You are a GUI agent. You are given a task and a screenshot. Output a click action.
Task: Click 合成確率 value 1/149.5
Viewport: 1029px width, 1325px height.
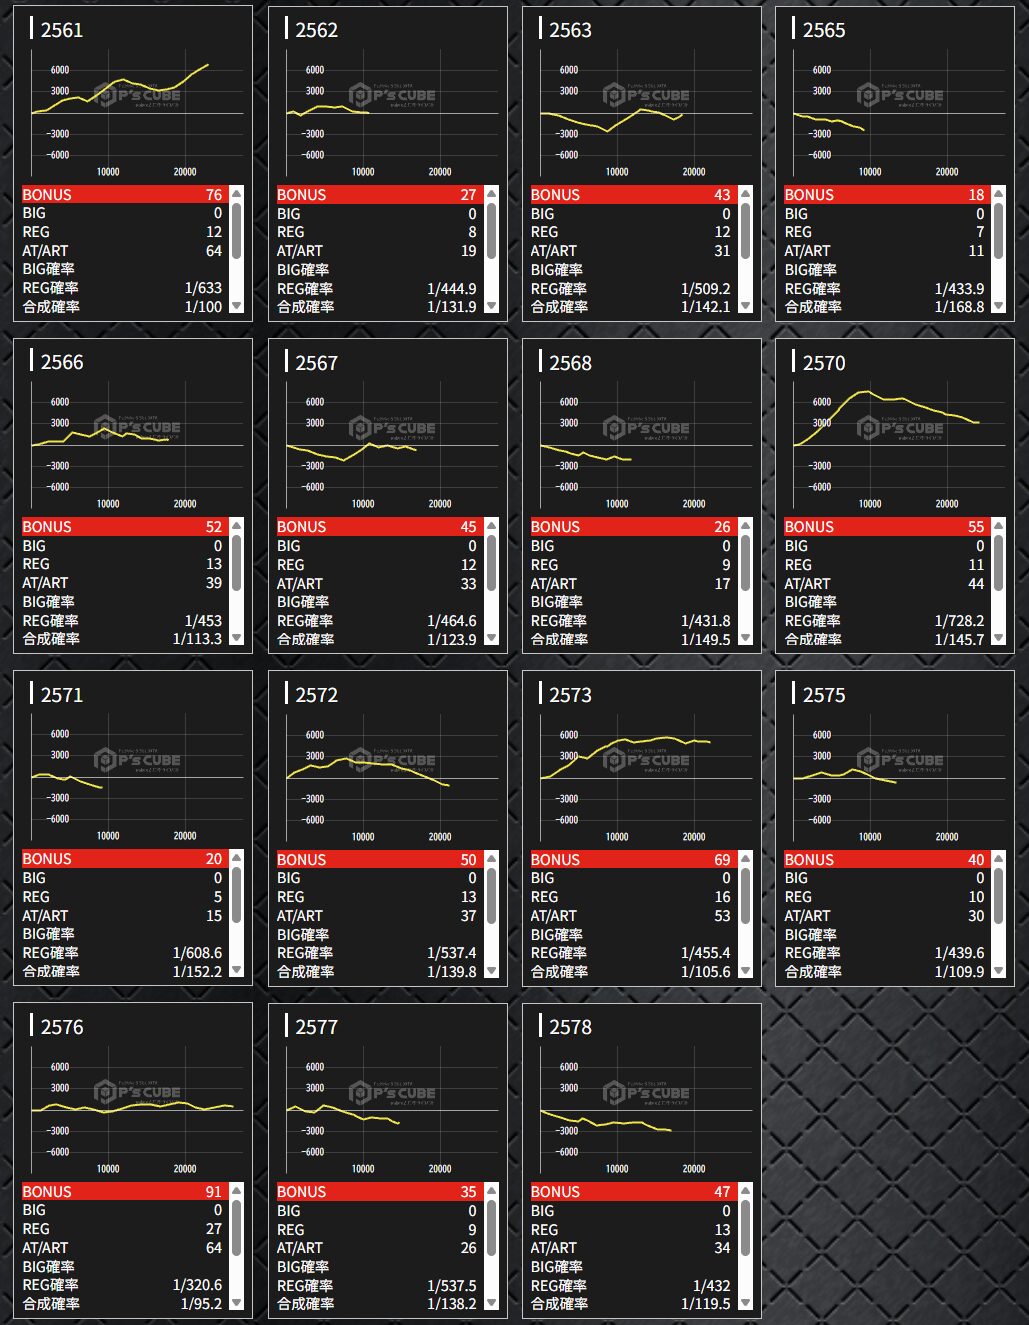(x=705, y=639)
